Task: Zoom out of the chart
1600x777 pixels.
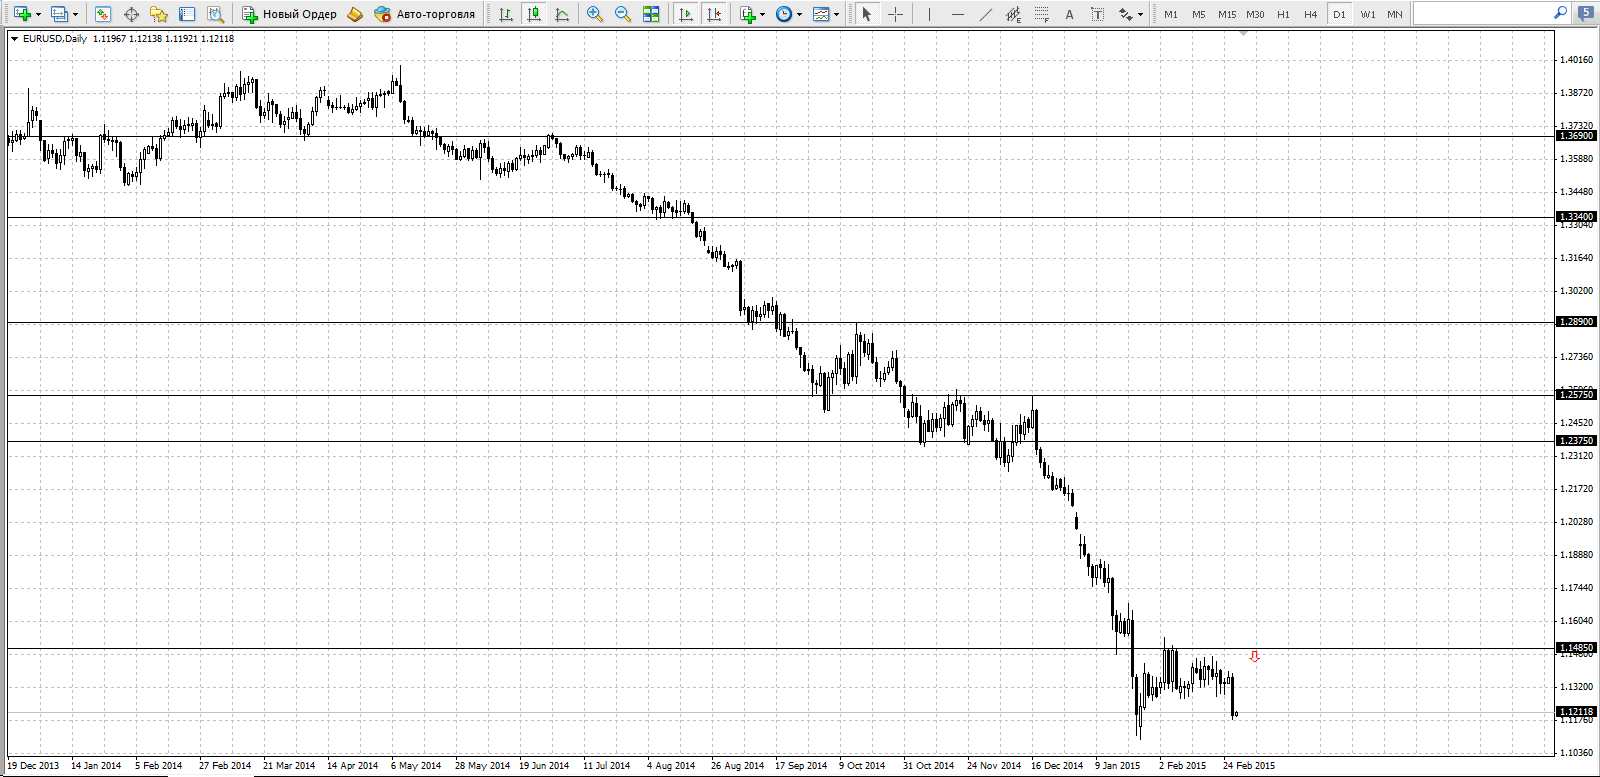Action: (623, 14)
